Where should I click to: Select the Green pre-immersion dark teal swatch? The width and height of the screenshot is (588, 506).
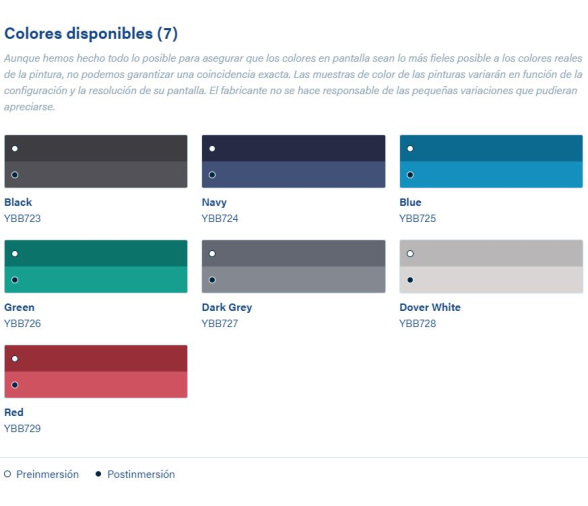coord(96,254)
